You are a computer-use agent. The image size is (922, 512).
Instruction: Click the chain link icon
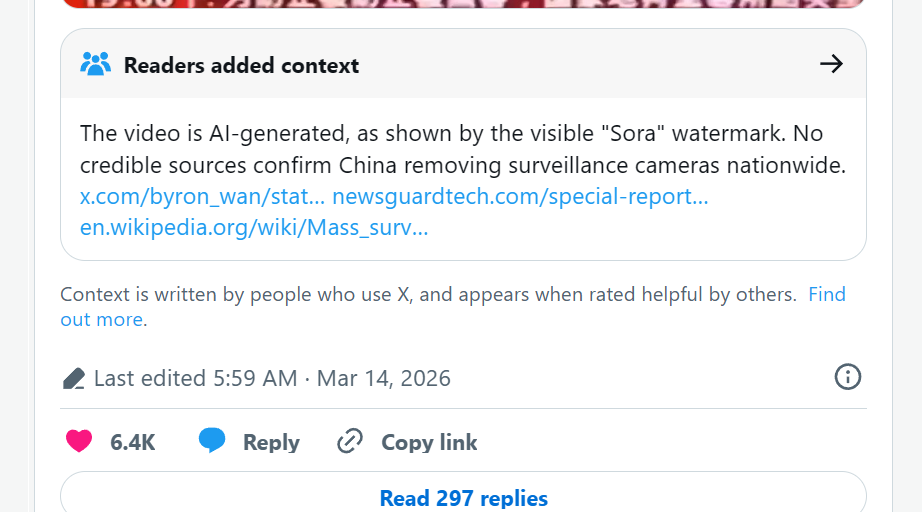[x=349, y=441]
